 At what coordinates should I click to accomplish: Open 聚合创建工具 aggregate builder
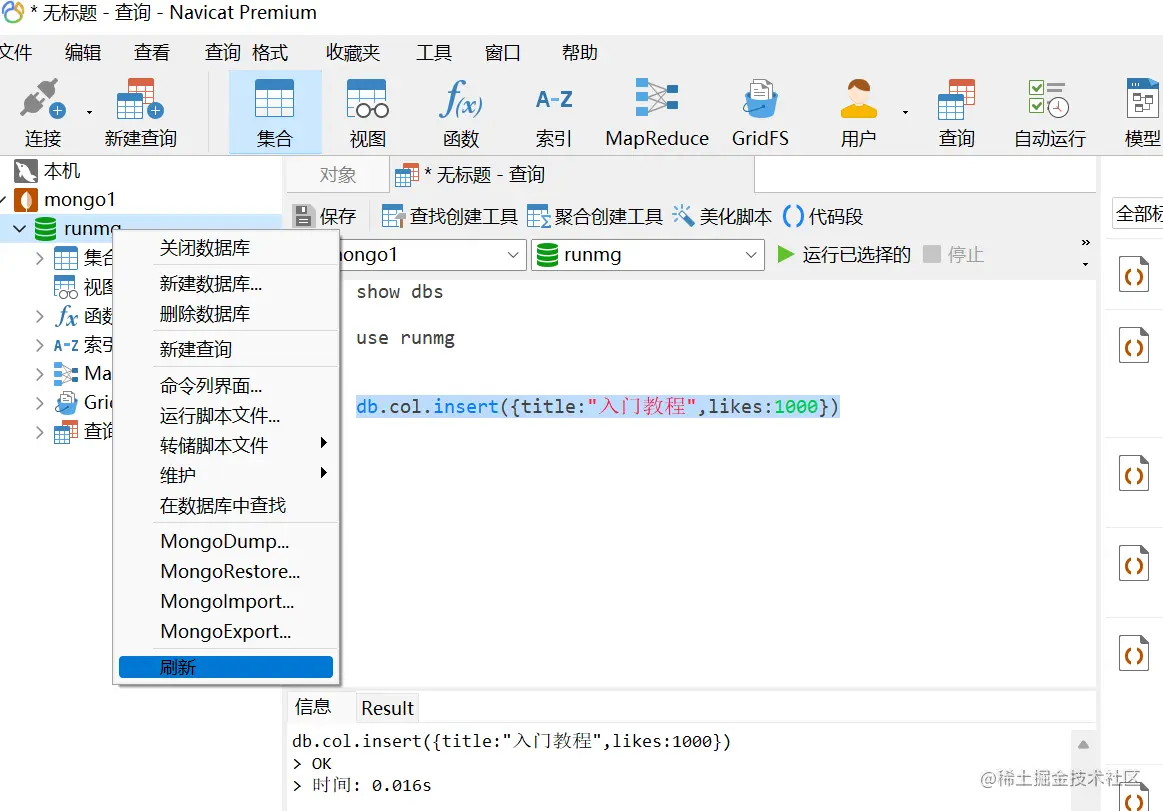pos(595,217)
